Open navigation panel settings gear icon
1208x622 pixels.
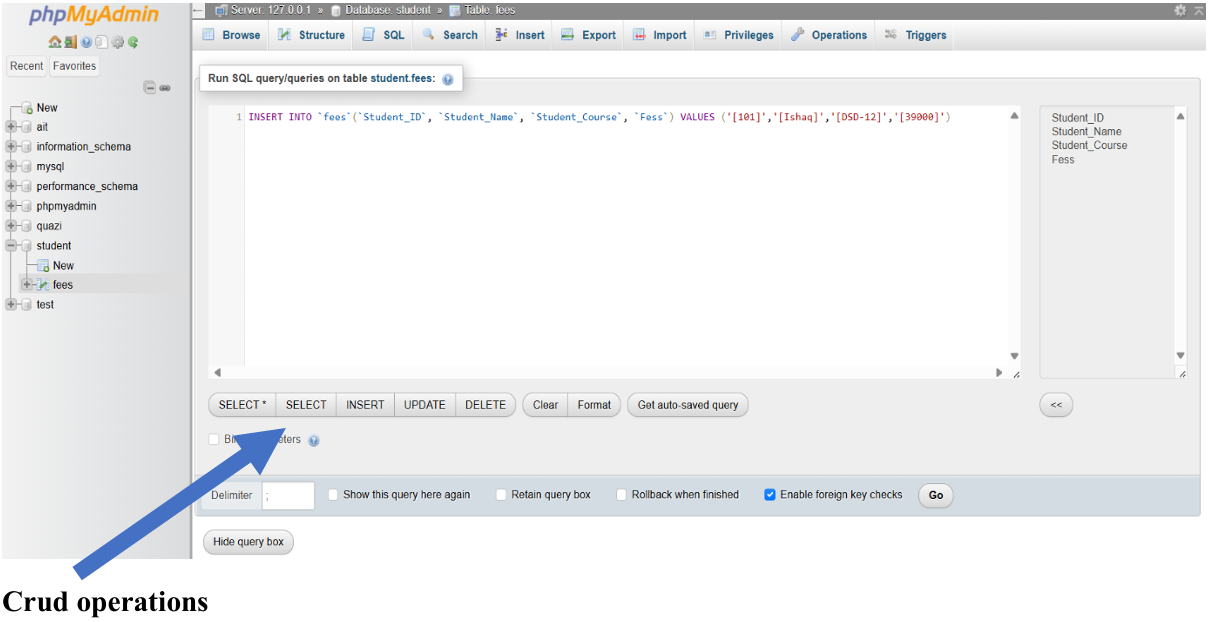117,43
